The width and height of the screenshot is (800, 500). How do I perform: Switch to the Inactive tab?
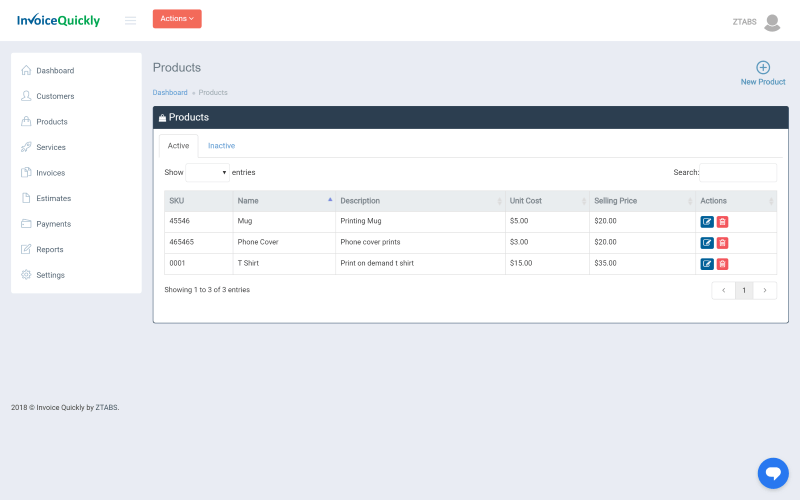(x=221, y=146)
